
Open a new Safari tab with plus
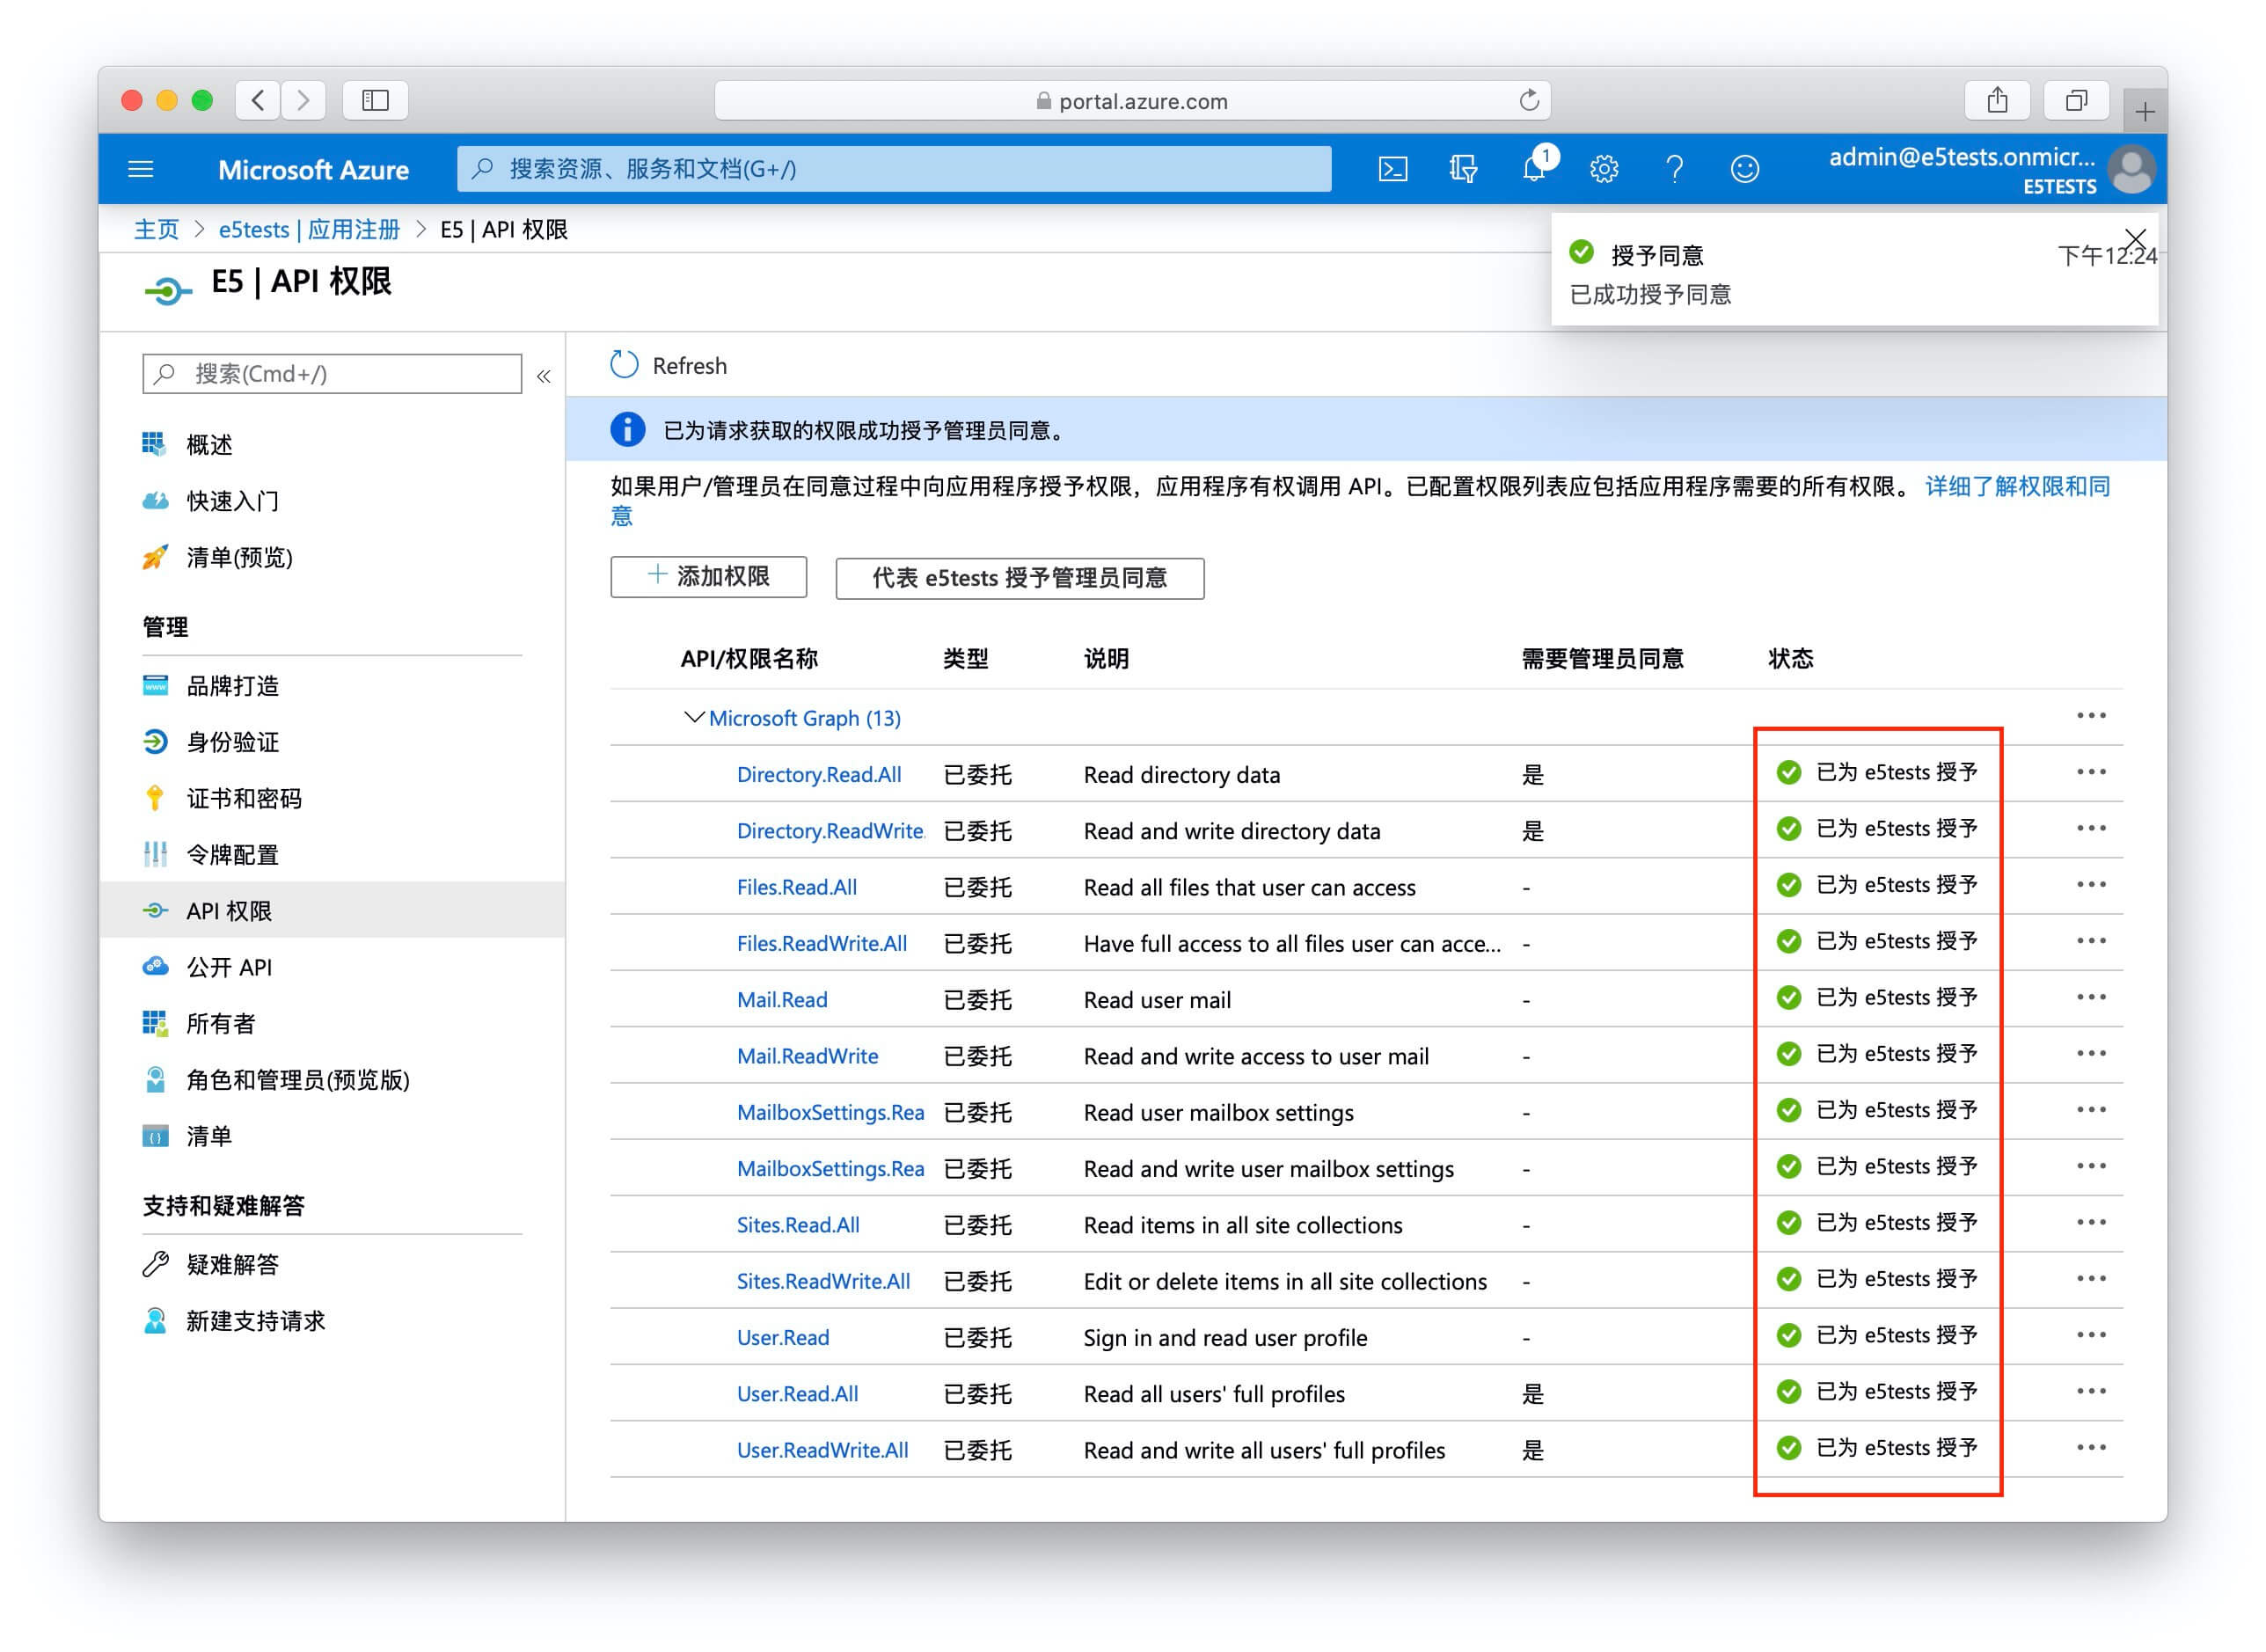pyautogui.click(x=2144, y=112)
